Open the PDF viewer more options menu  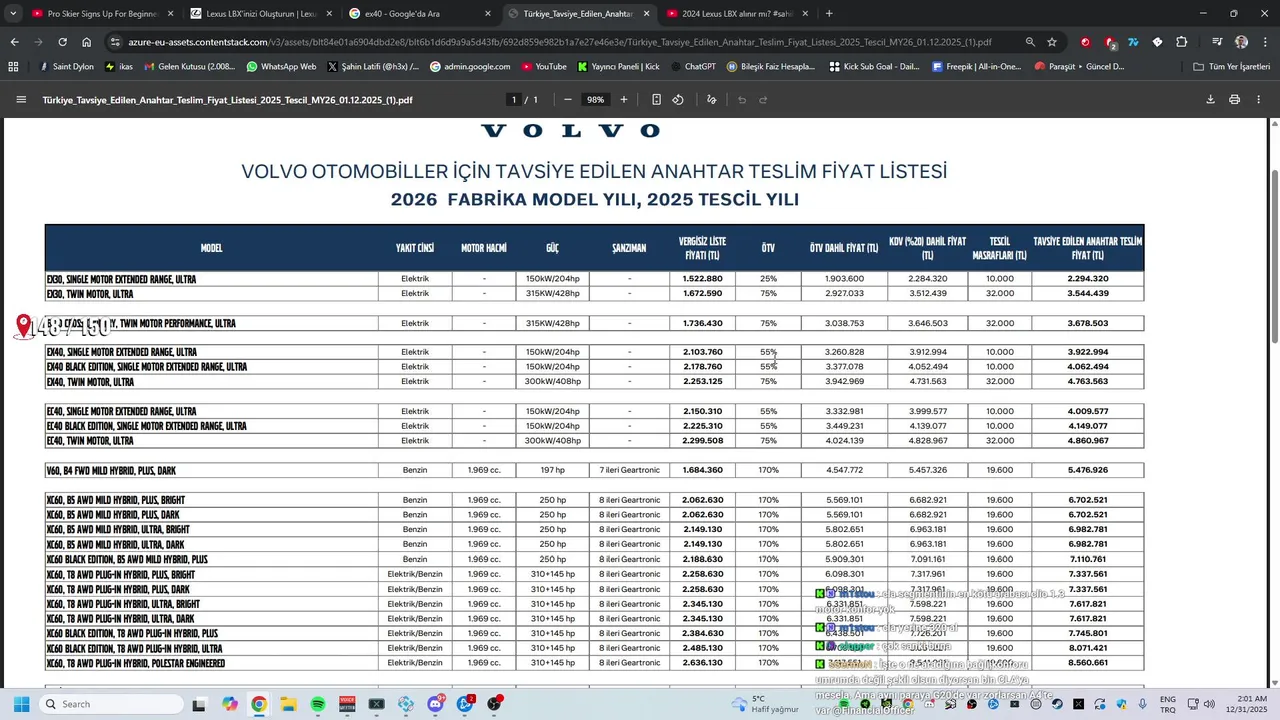(1259, 100)
